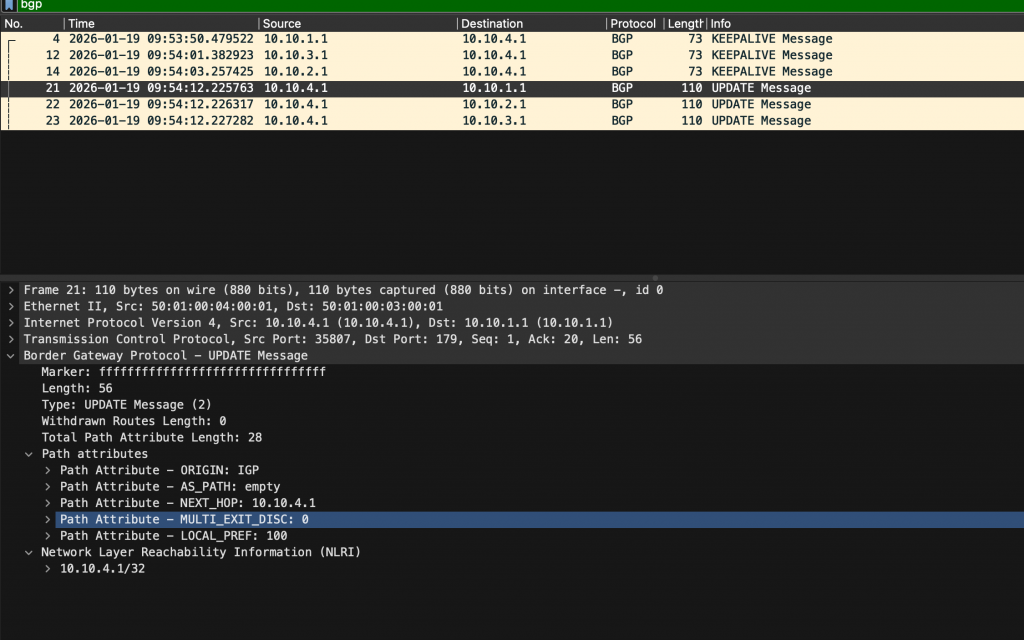
Task: Expand the Ethernet II section
Action: [11, 306]
